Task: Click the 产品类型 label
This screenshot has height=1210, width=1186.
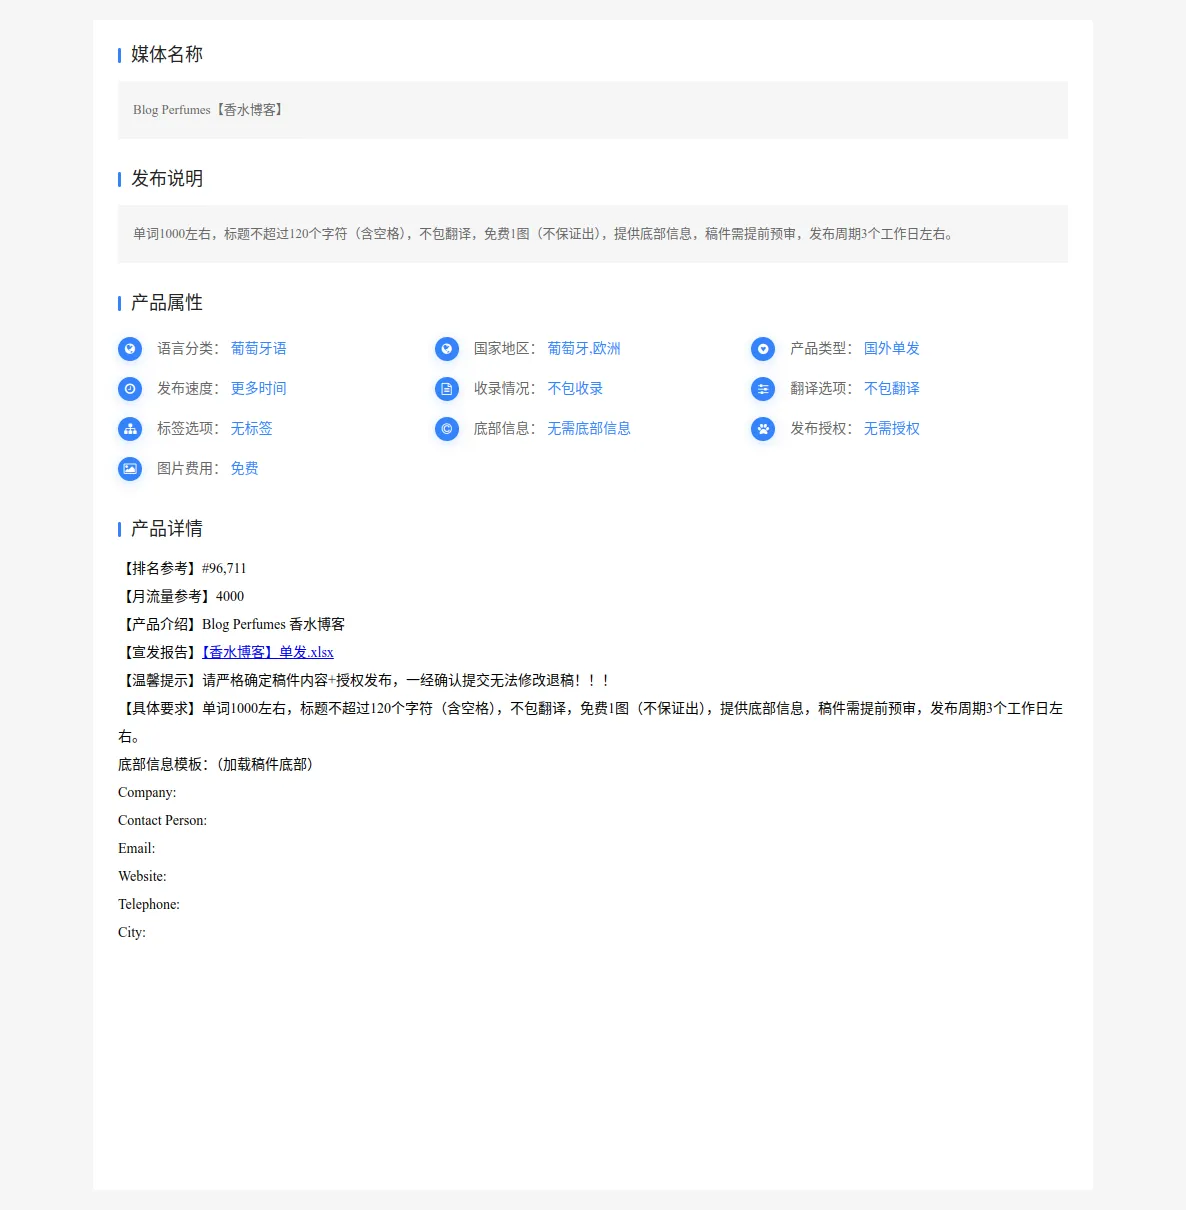Action: coord(821,348)
